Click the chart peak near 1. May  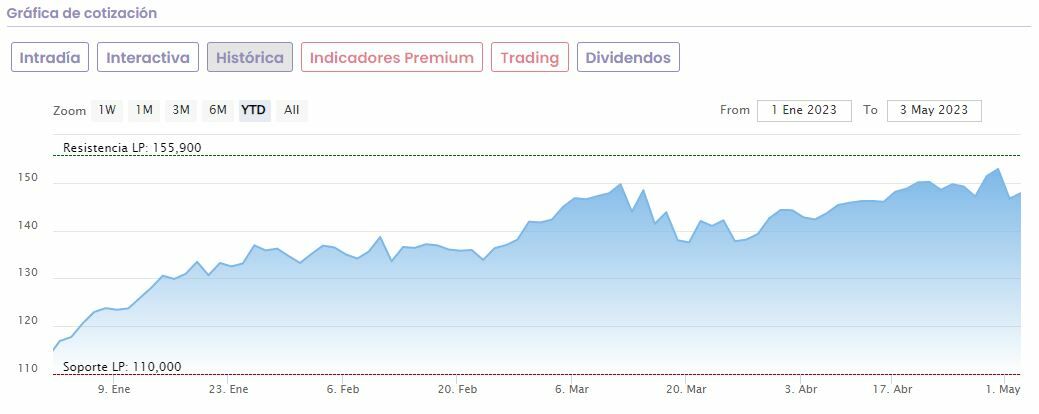point(998,169)
